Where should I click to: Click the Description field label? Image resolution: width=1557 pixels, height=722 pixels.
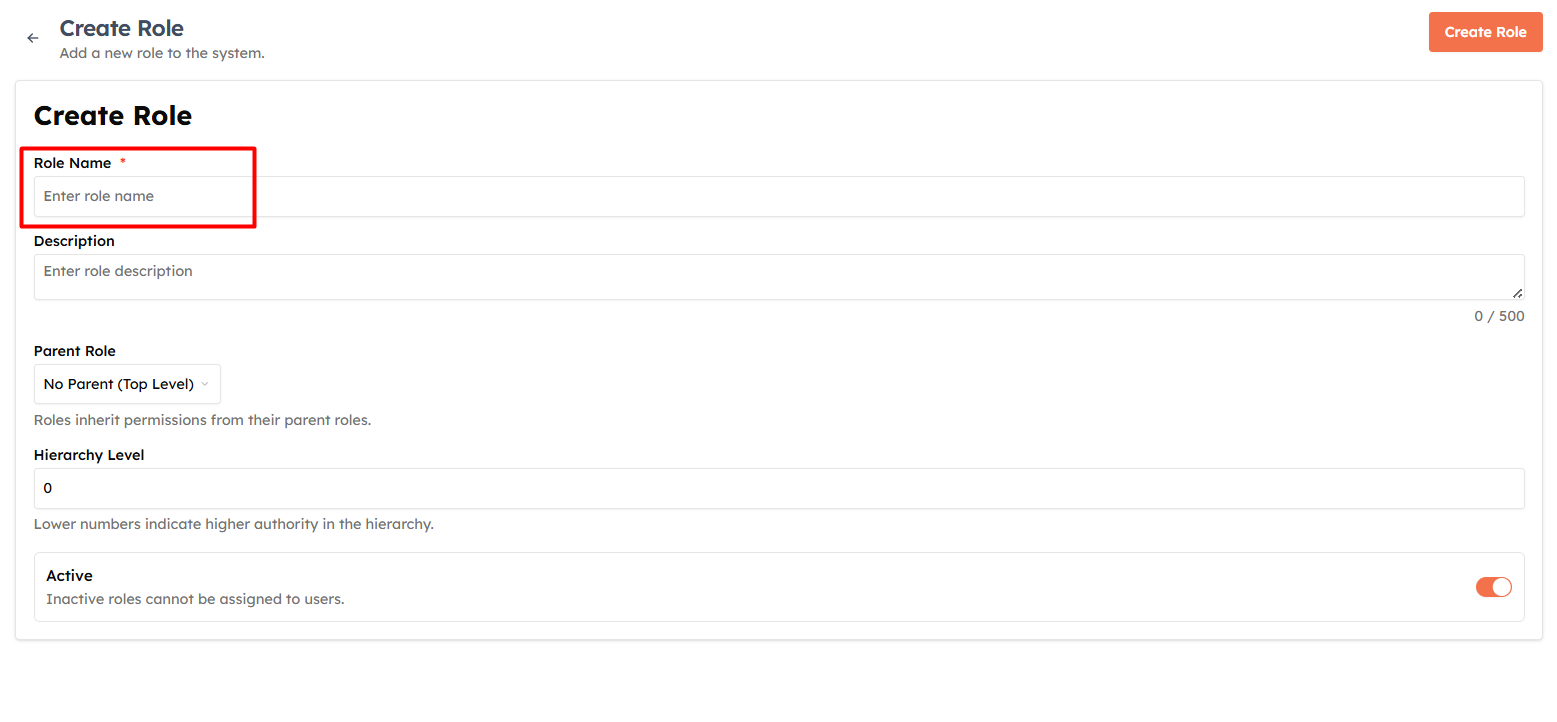pos(74,241)
